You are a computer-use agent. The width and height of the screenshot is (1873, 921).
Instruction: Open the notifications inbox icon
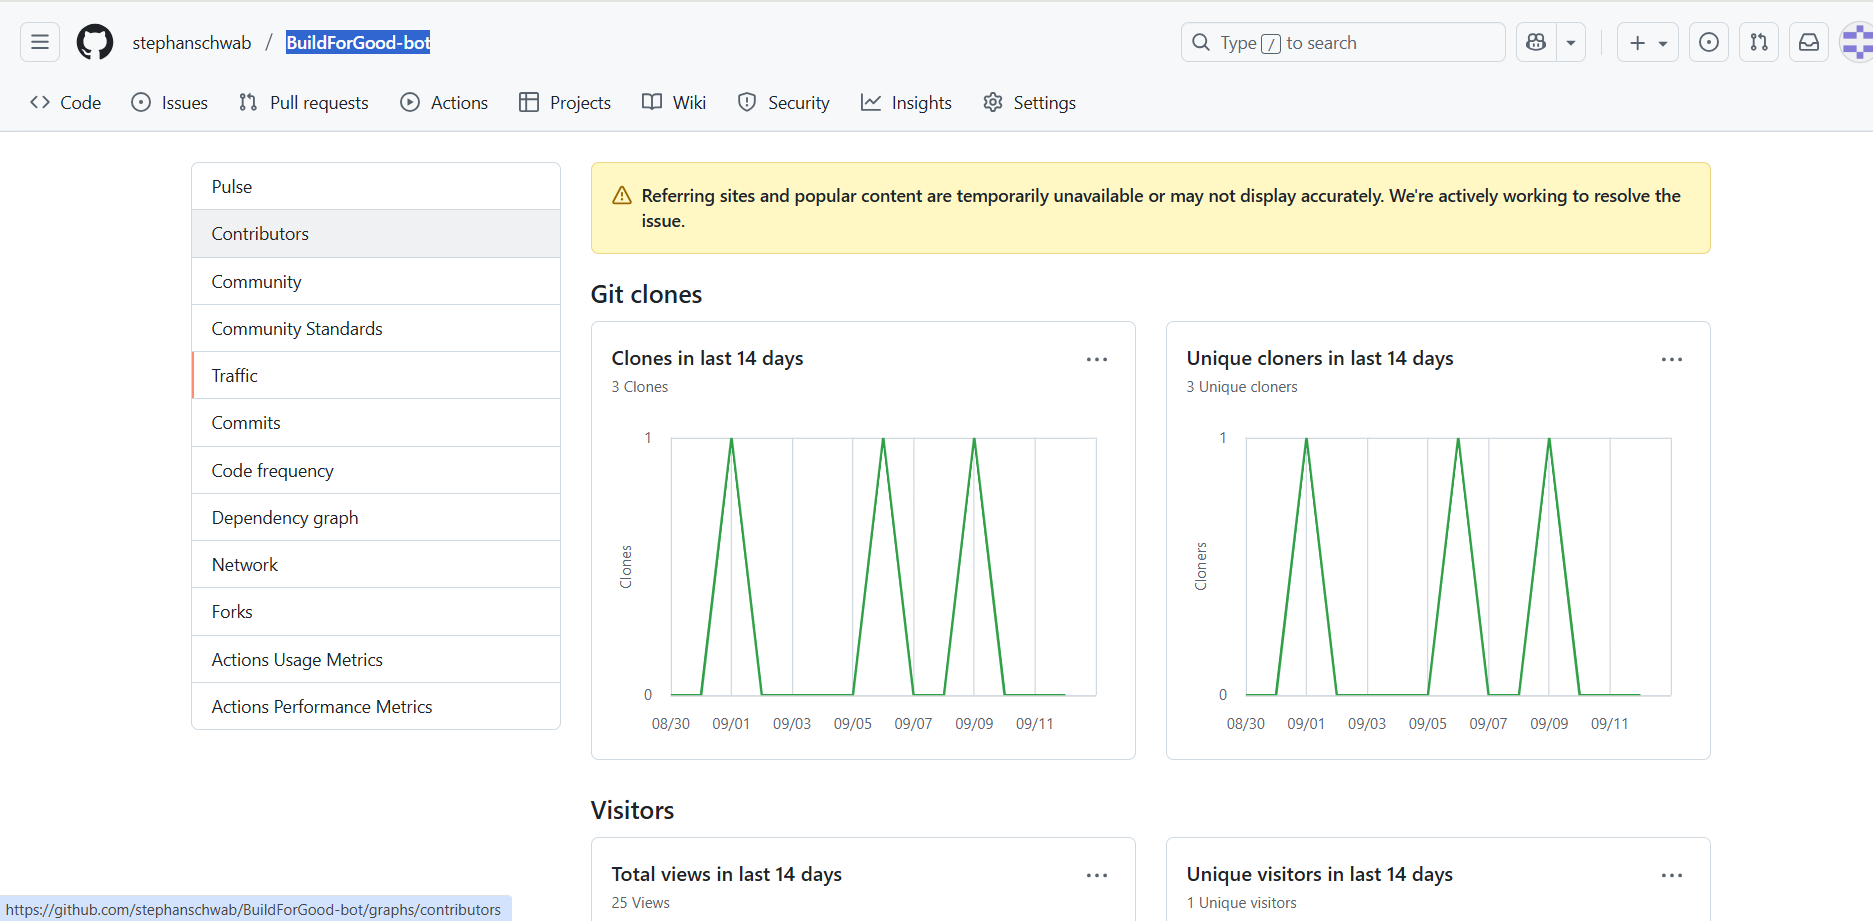[x=1809, y=42]
